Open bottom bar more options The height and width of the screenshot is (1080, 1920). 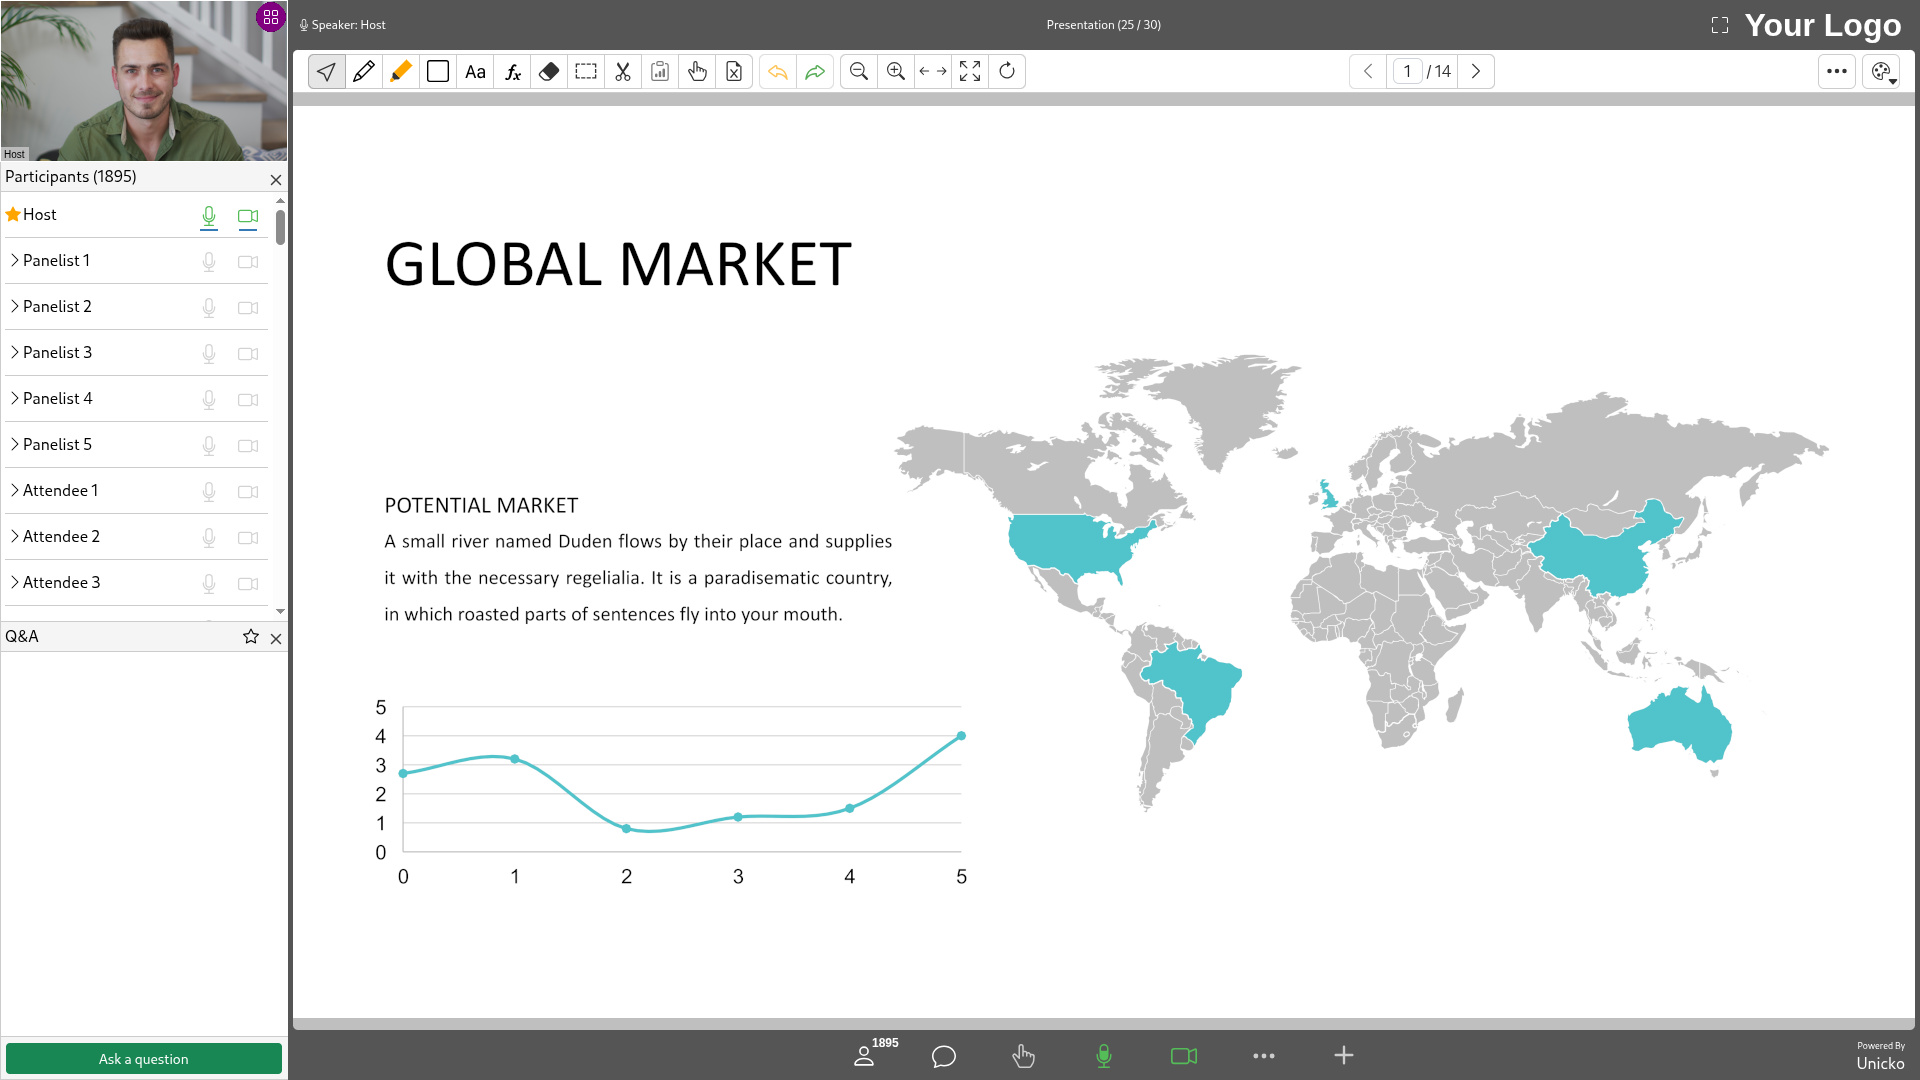pos(1264,1056)
